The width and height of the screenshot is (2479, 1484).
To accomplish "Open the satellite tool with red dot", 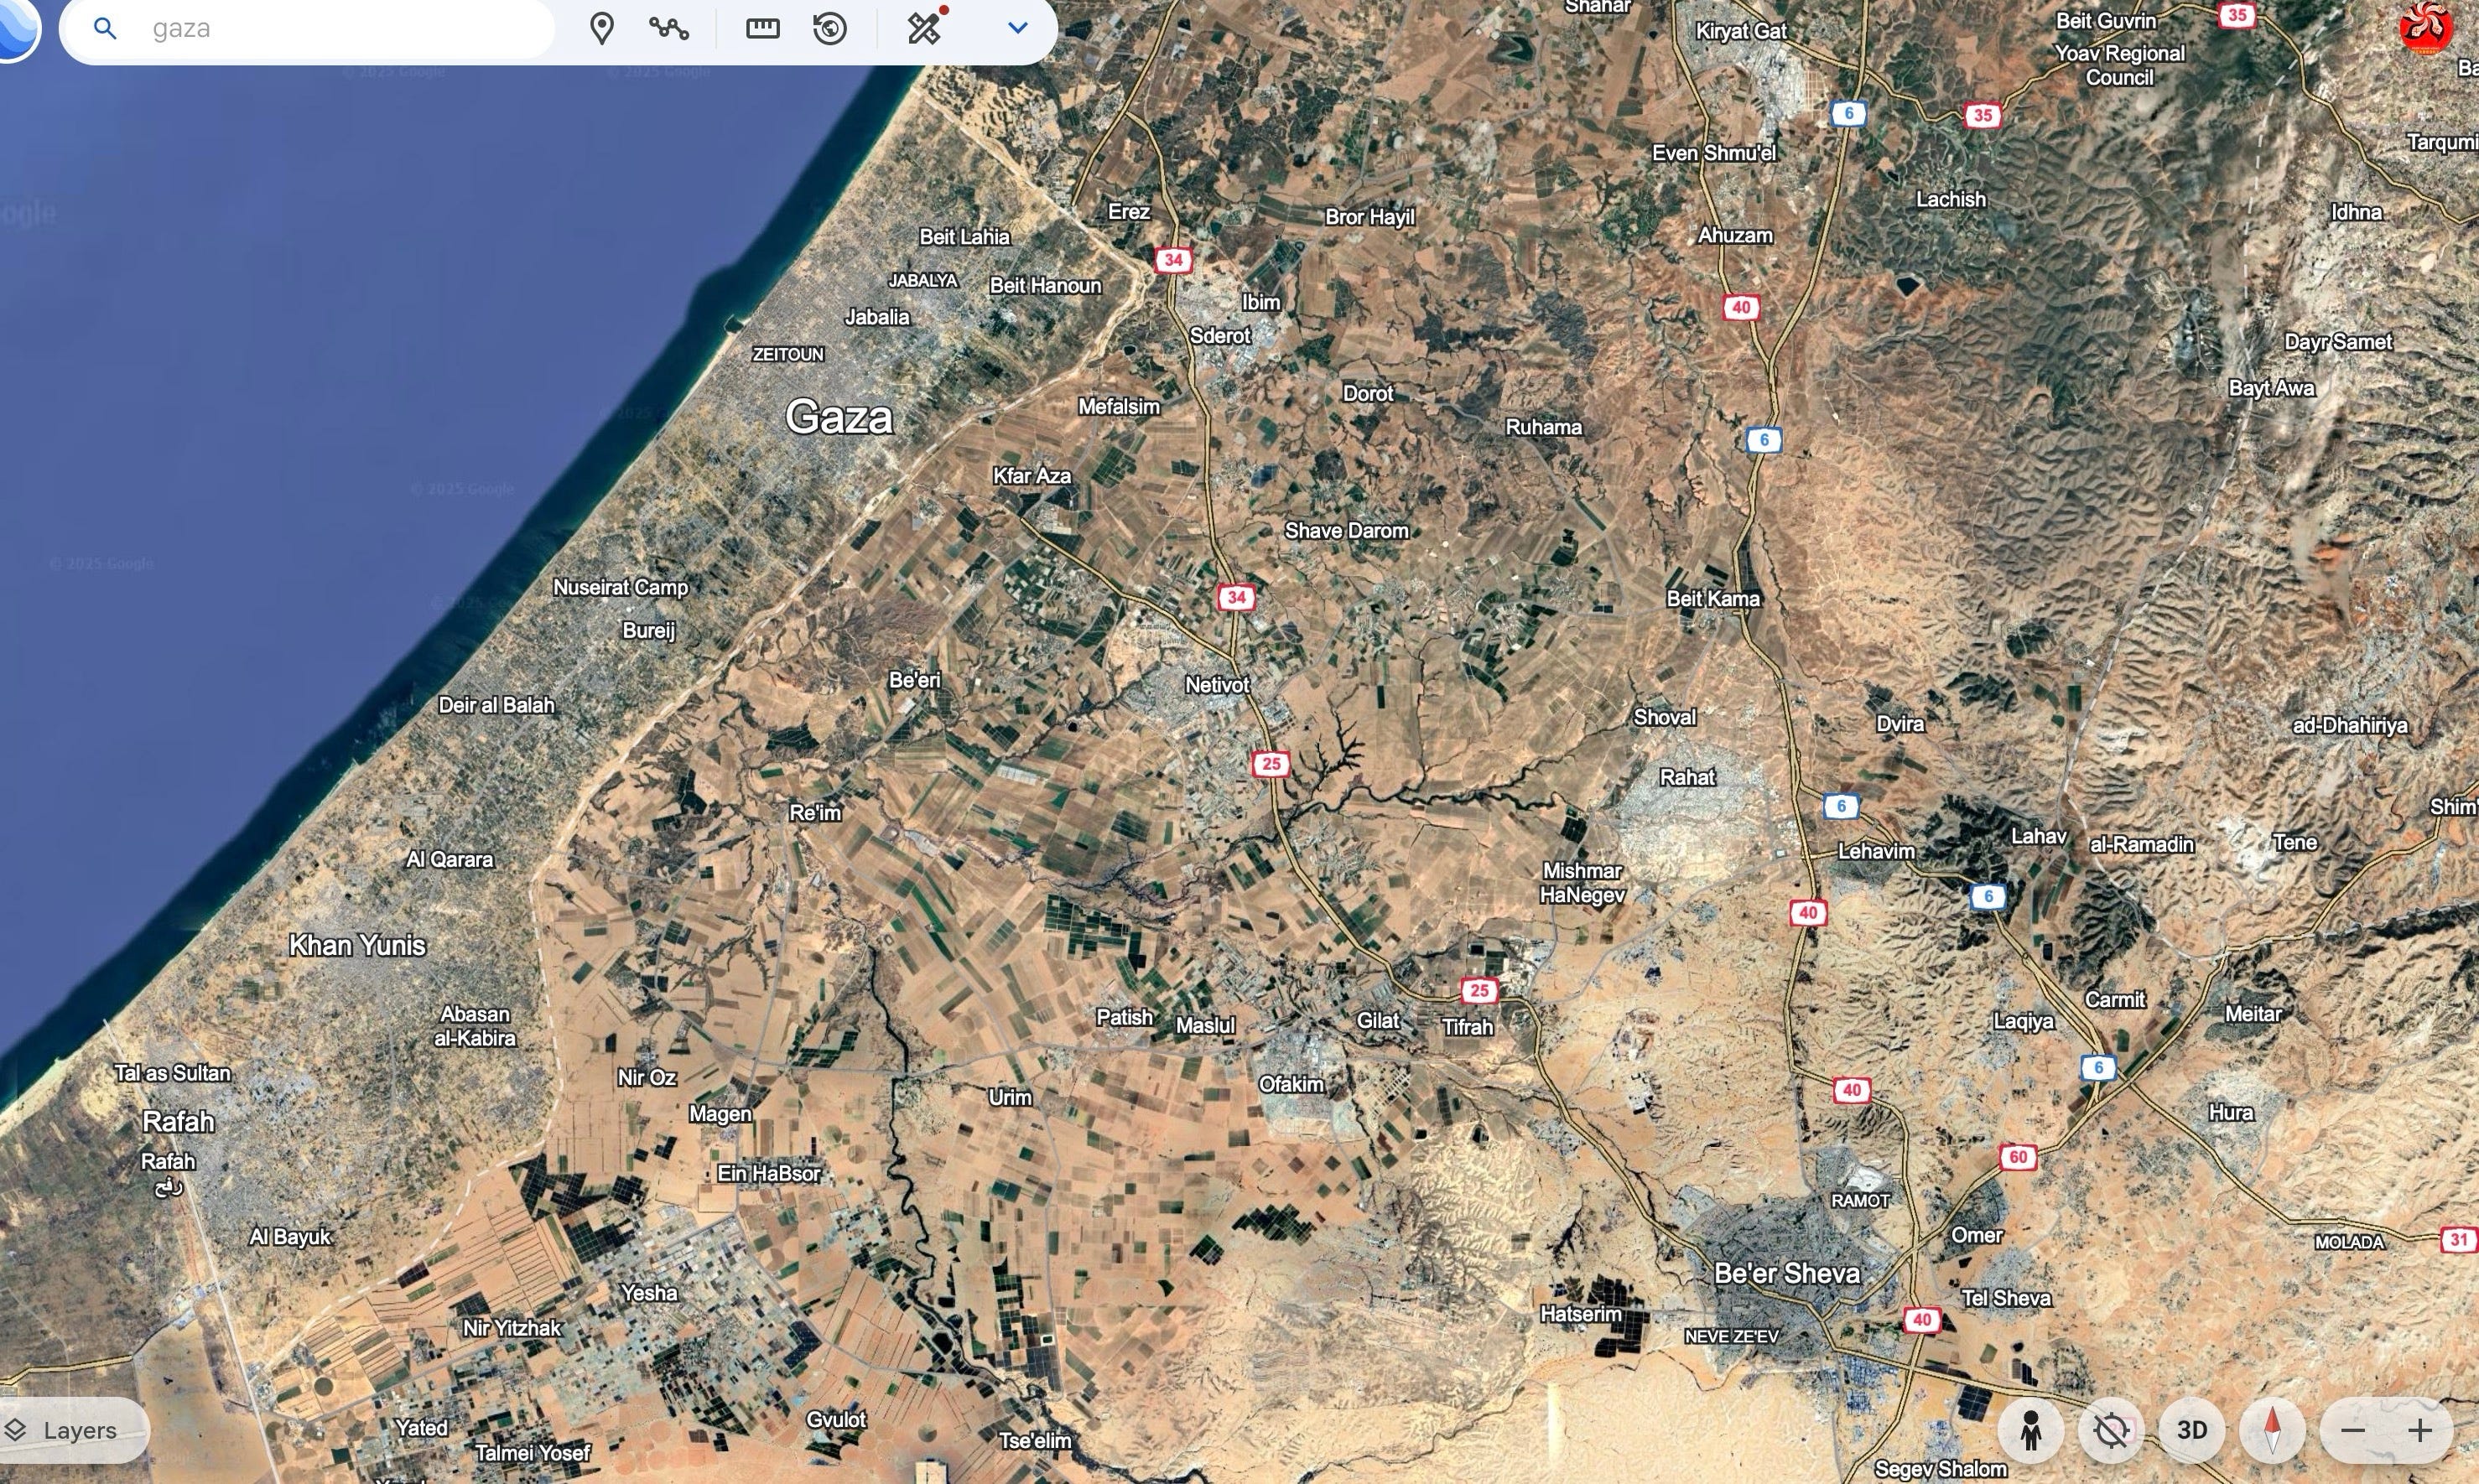I will click(925, 27).
